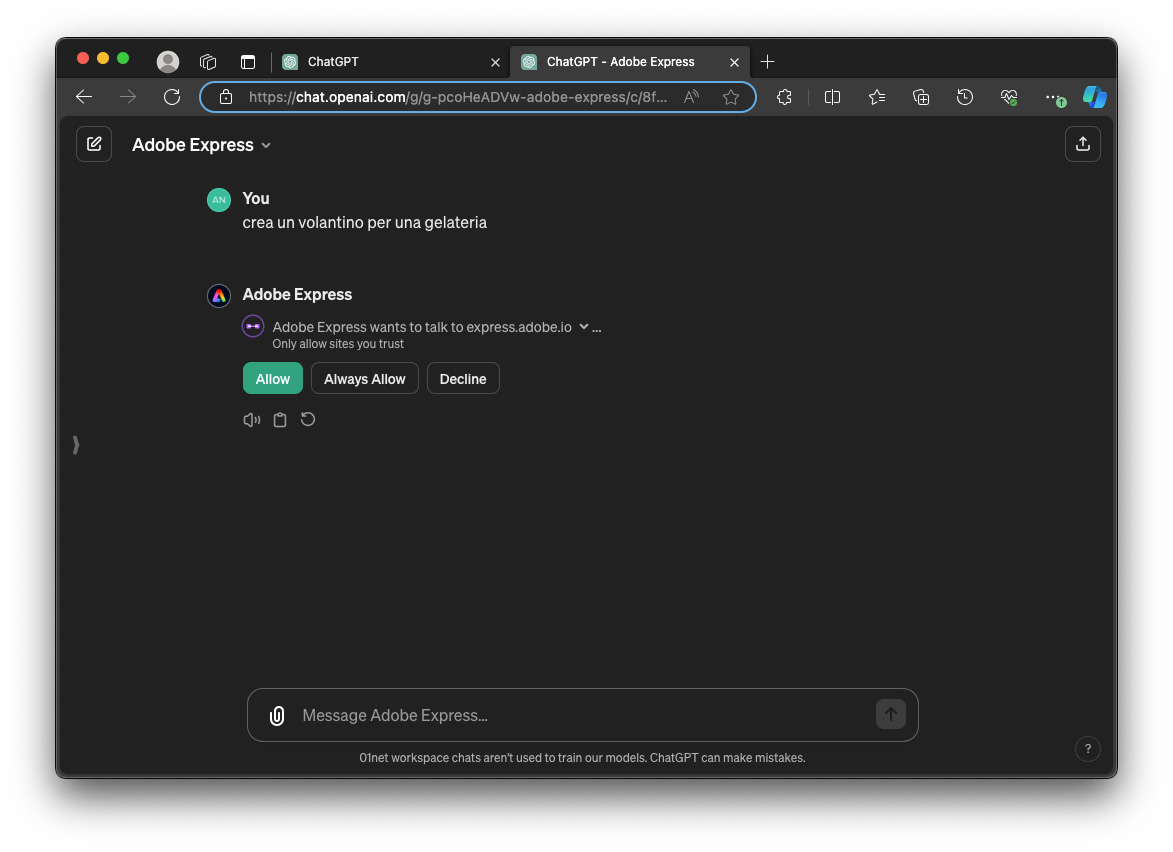The height and width of the screenshot is (852, 1173).
Task: Open browser collections
Action: click(921, 97)
